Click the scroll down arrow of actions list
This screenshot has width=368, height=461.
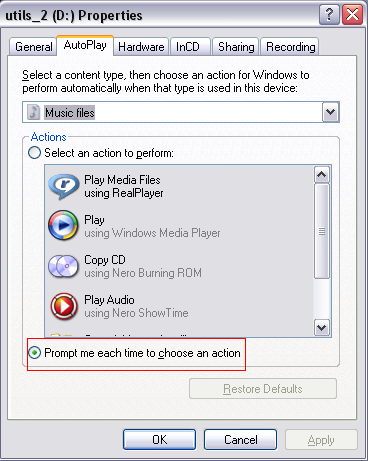[x=322, y=327]
